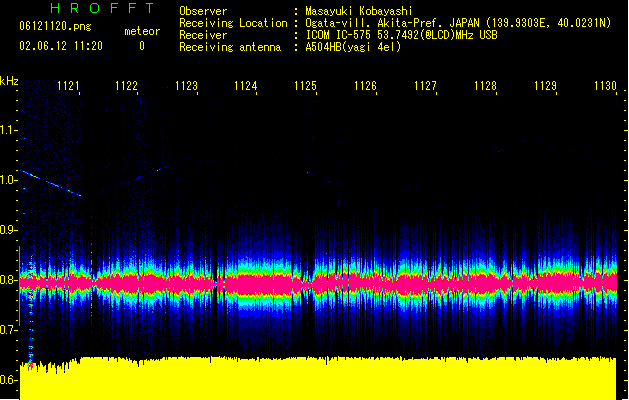The width and height of the screenshot is (629, 400).
Task: Click the Receiver label
Action: coord(203,35)
